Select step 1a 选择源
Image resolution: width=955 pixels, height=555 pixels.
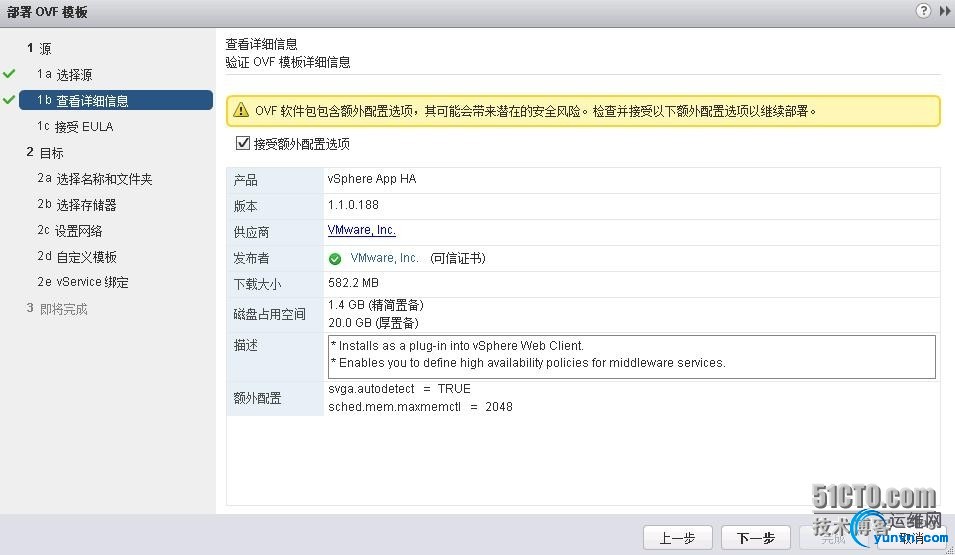point(65,74)
